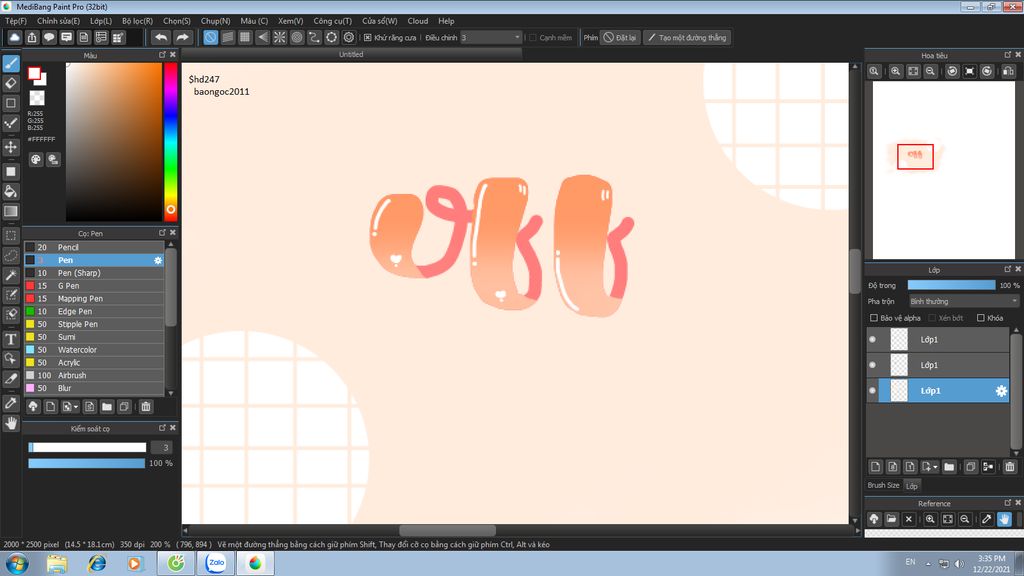Open the Điều chỉnh value dropdown
Viewport: 1024px width, 576px height.
[491, 38]
